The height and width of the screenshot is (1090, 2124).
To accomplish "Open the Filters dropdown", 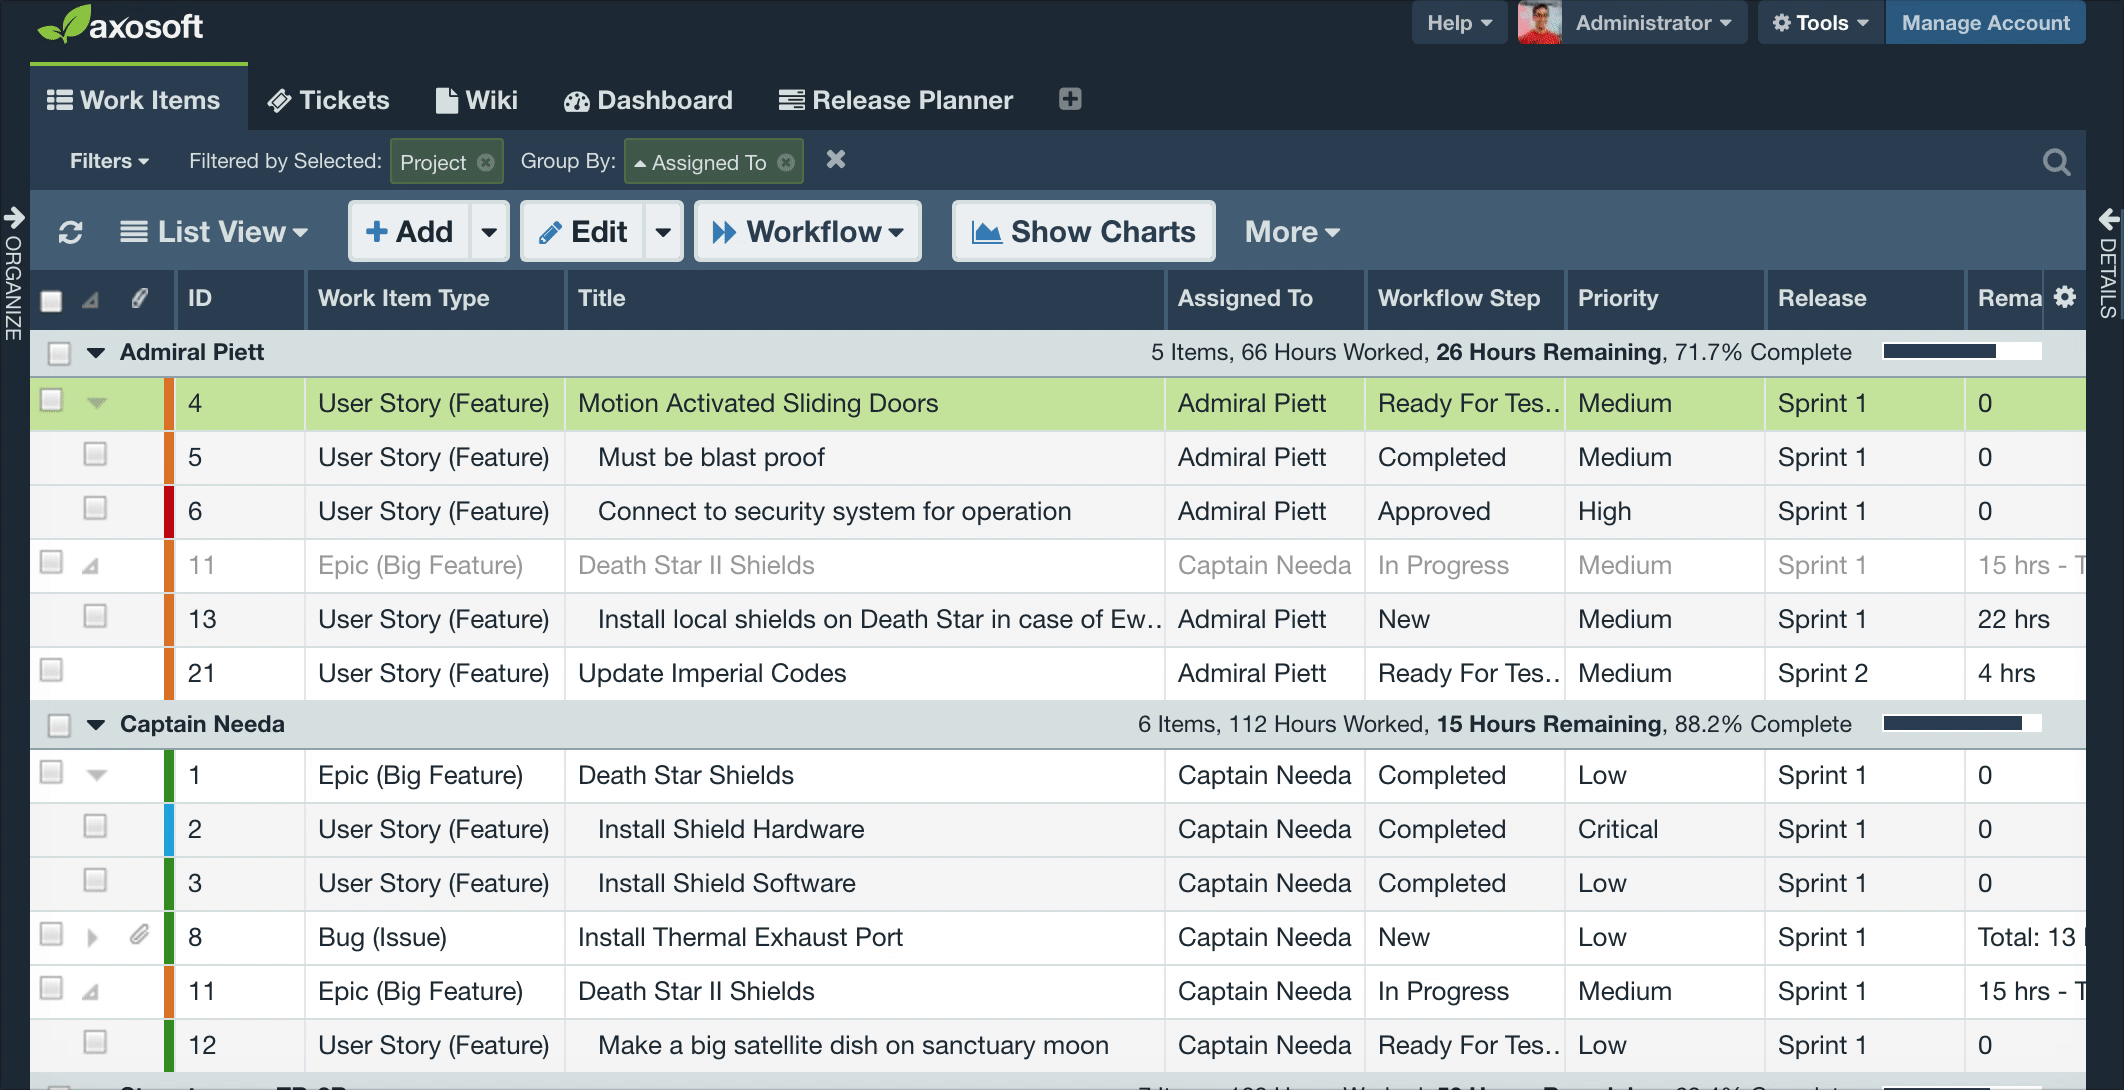I will [109, 161].
